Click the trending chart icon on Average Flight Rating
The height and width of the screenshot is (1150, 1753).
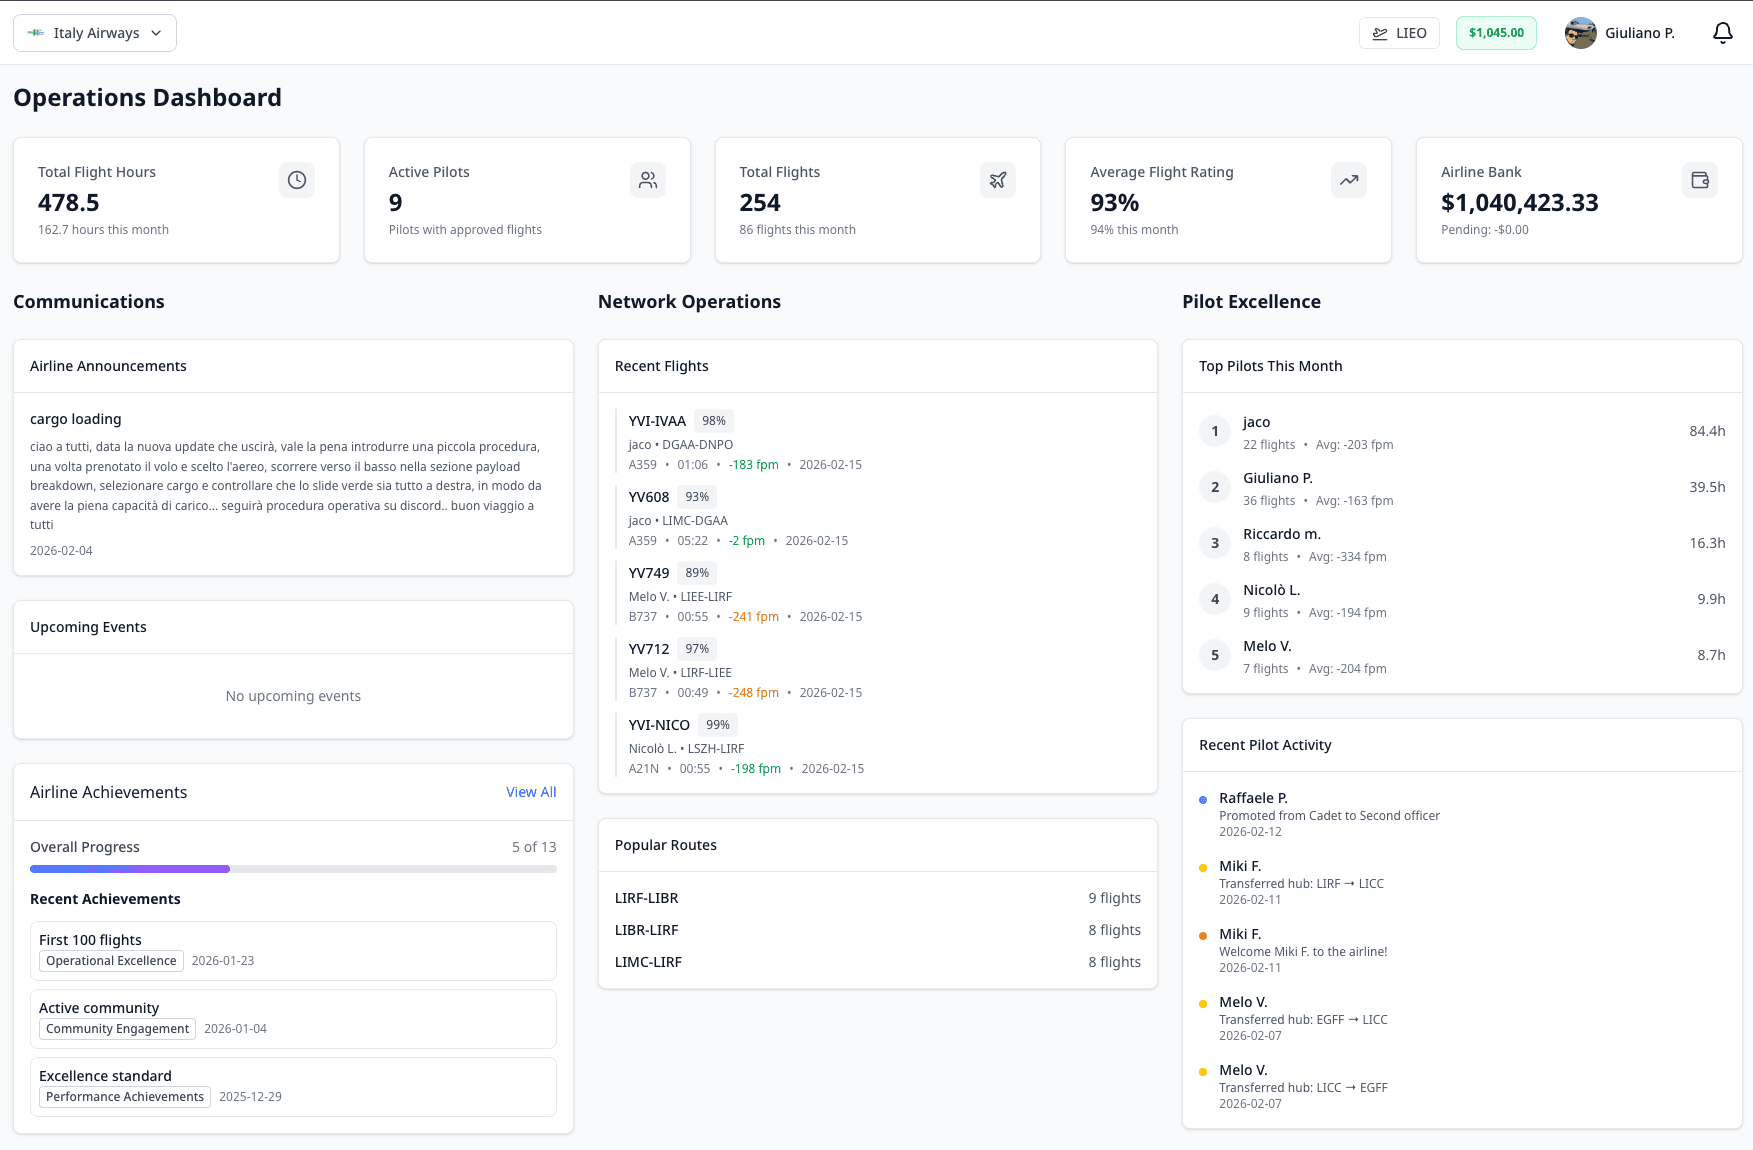tap(1348, 180)
